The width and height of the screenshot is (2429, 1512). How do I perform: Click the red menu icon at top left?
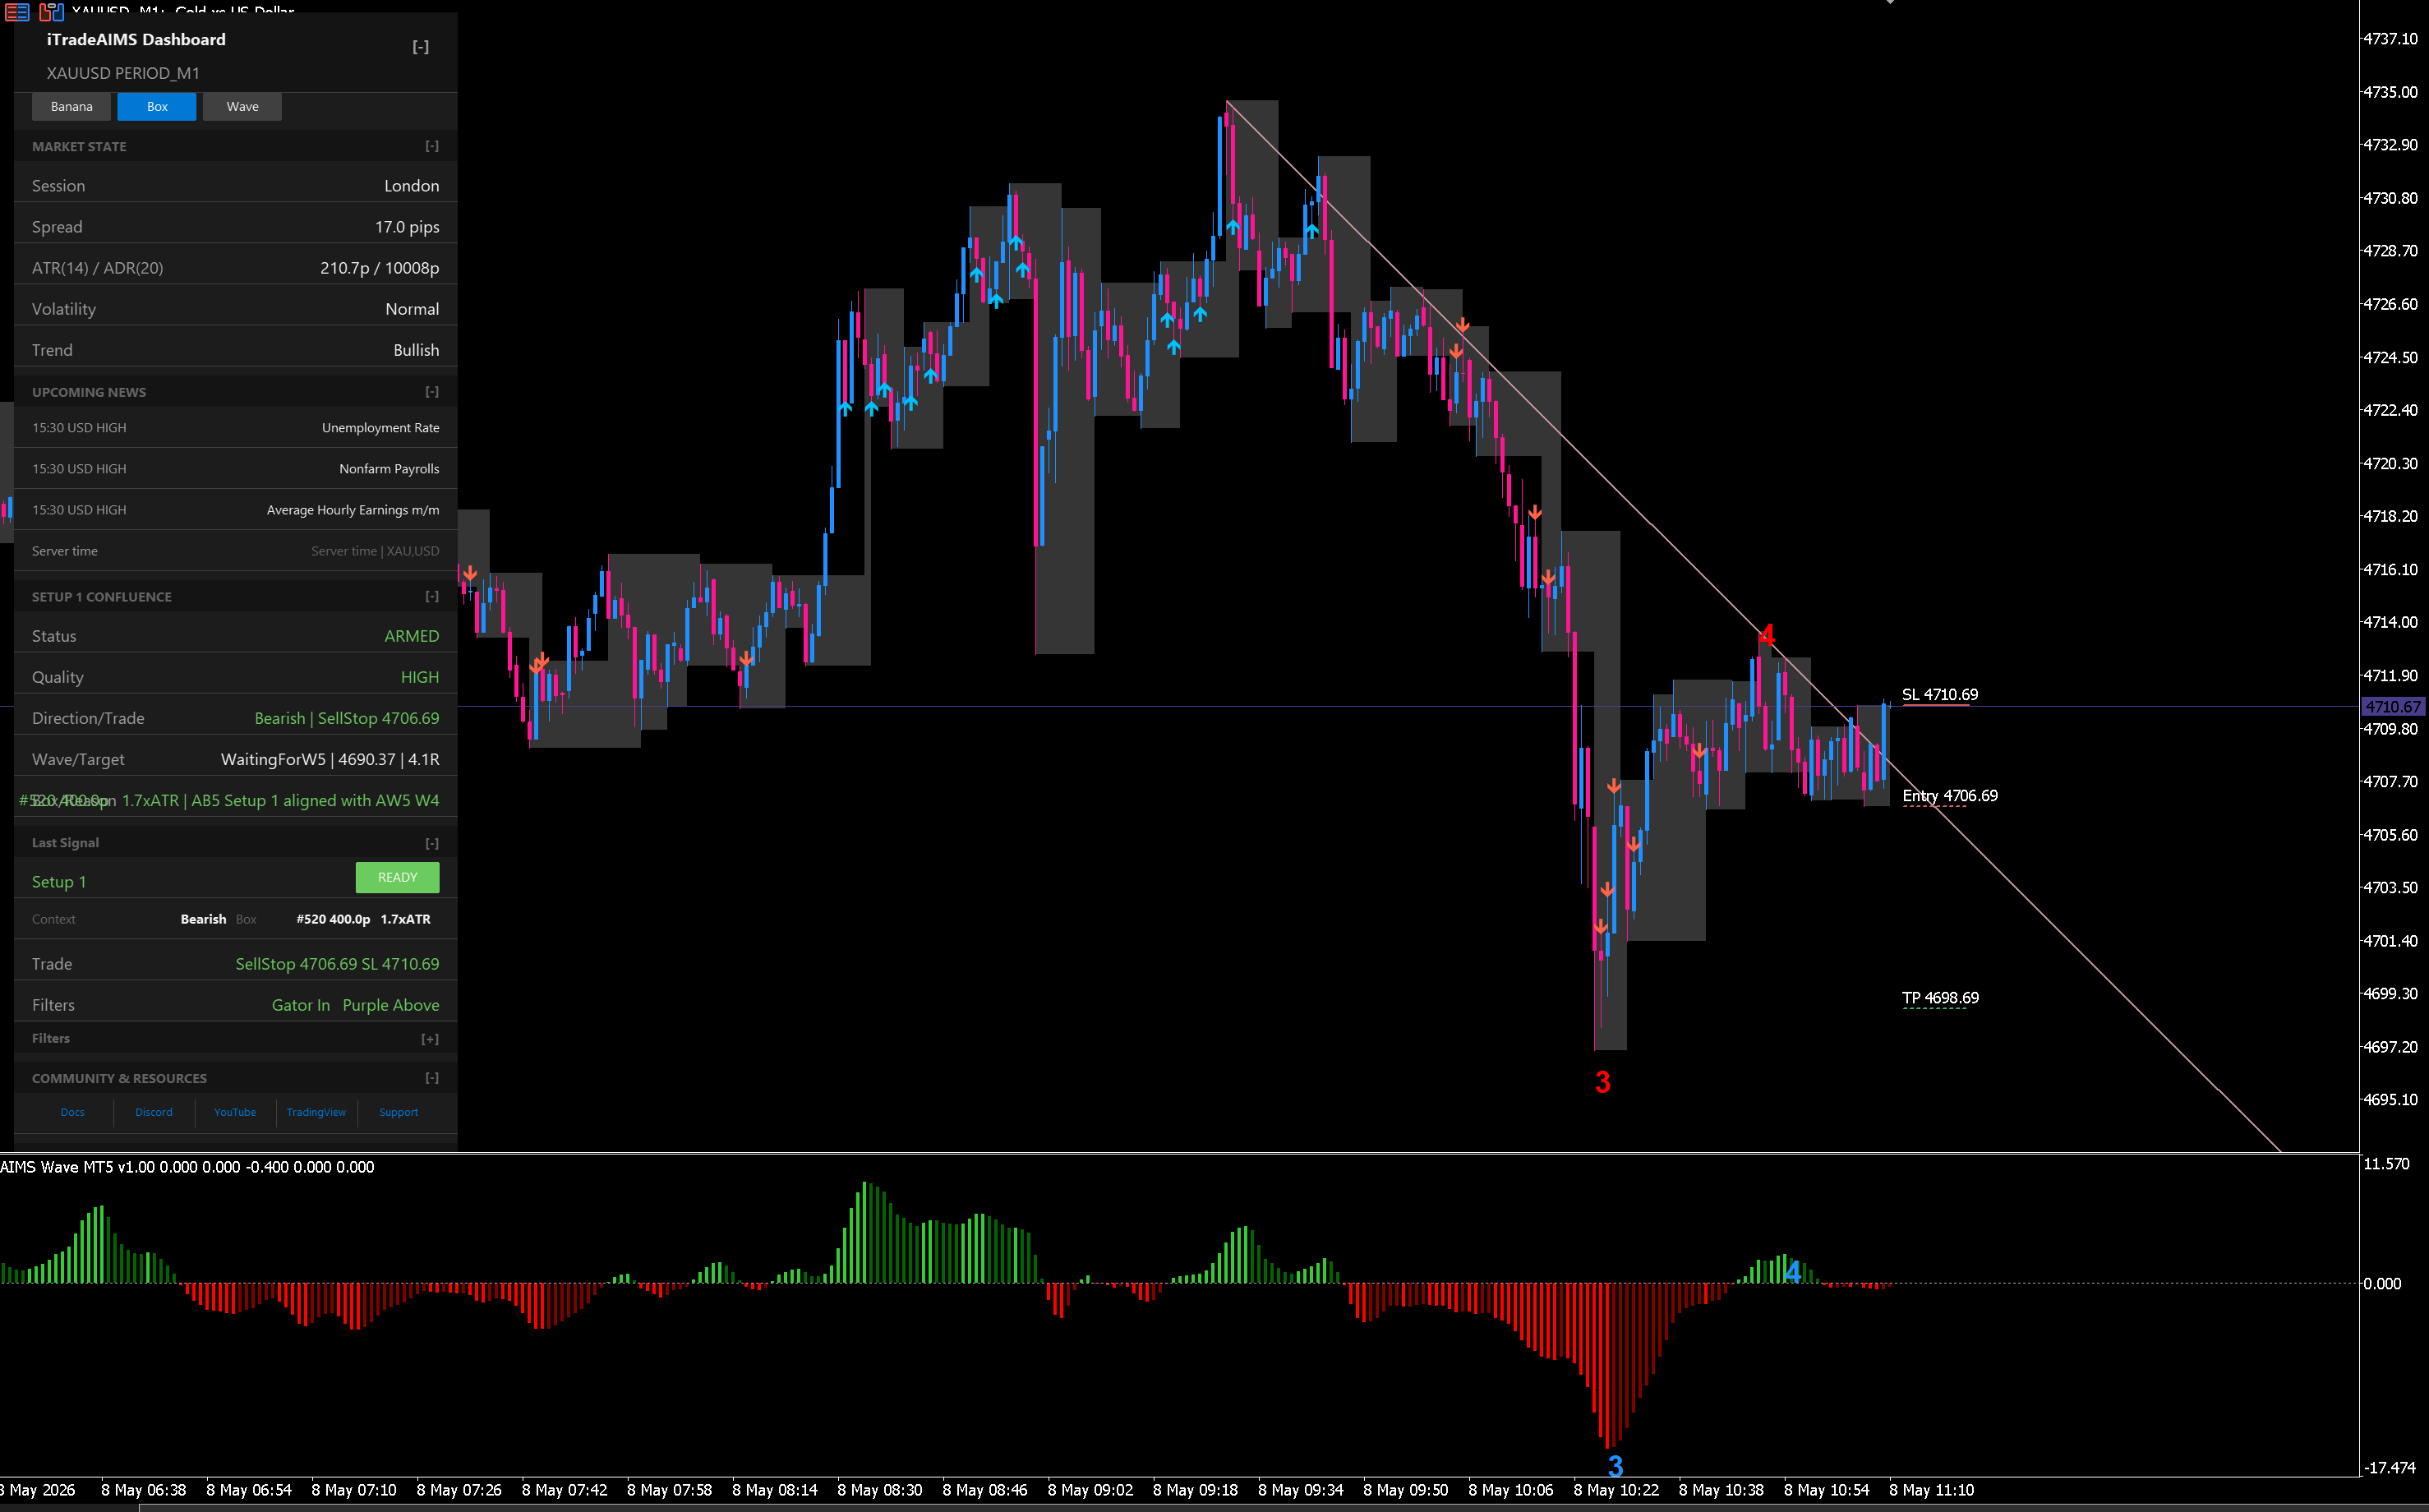[17, 11]
